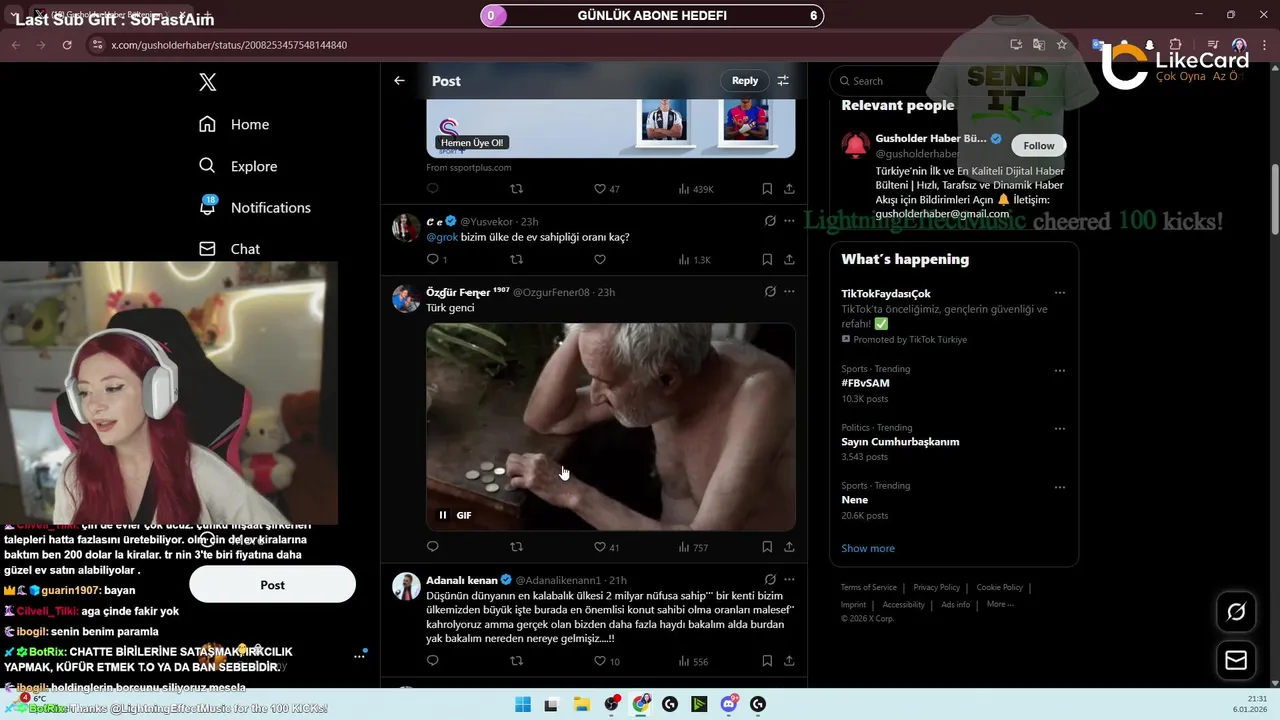Screen dimensions: 1280x720
Task: Open the more menu on Adanalı kenan post
Action: [x=789, y=579]
